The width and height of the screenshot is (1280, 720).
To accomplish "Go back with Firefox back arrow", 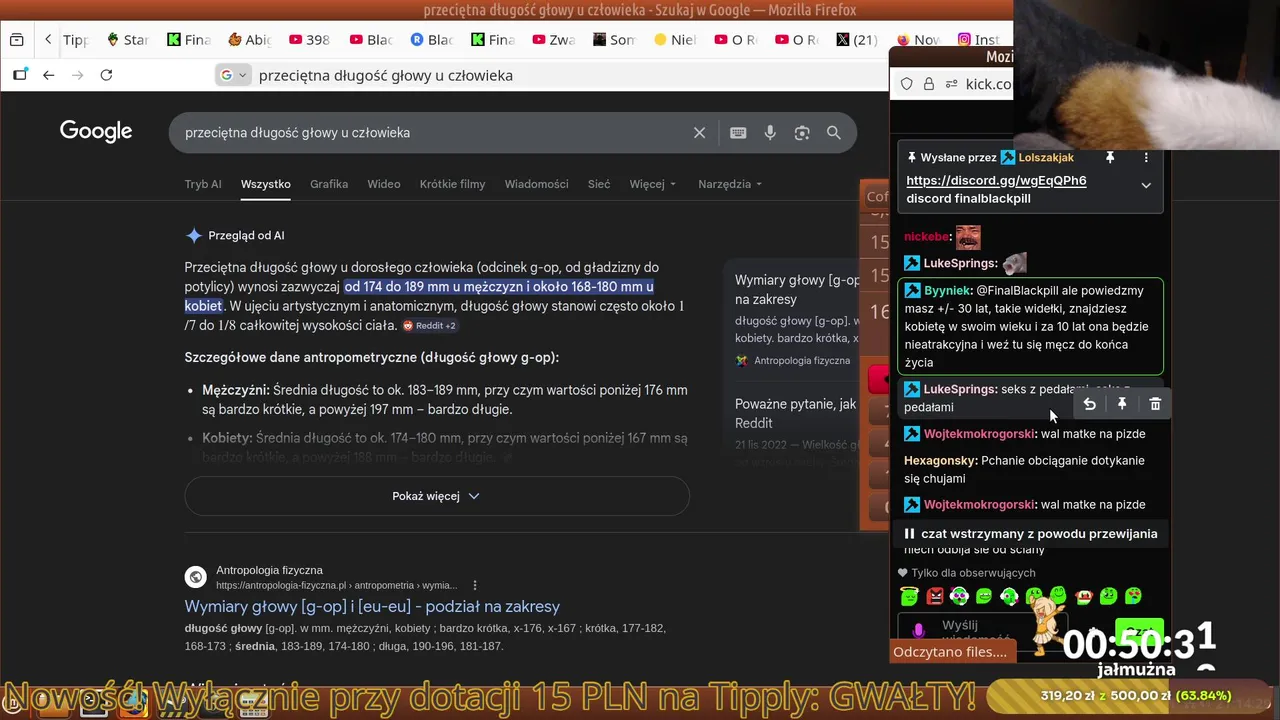I will click(48, 75).
